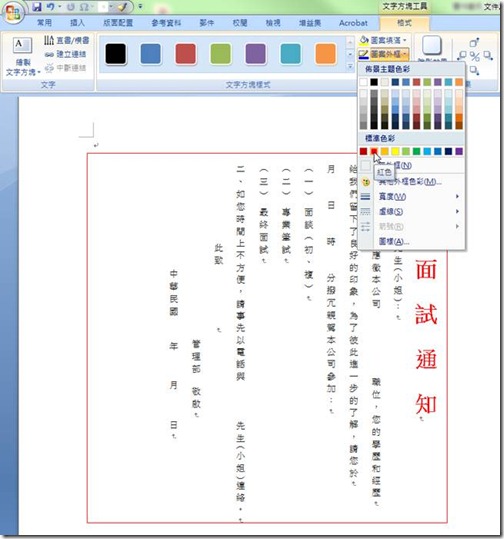
Task: Collapse the 圖案外框 shape outline dropdown arrow
Action: click(x=405, y=54)
